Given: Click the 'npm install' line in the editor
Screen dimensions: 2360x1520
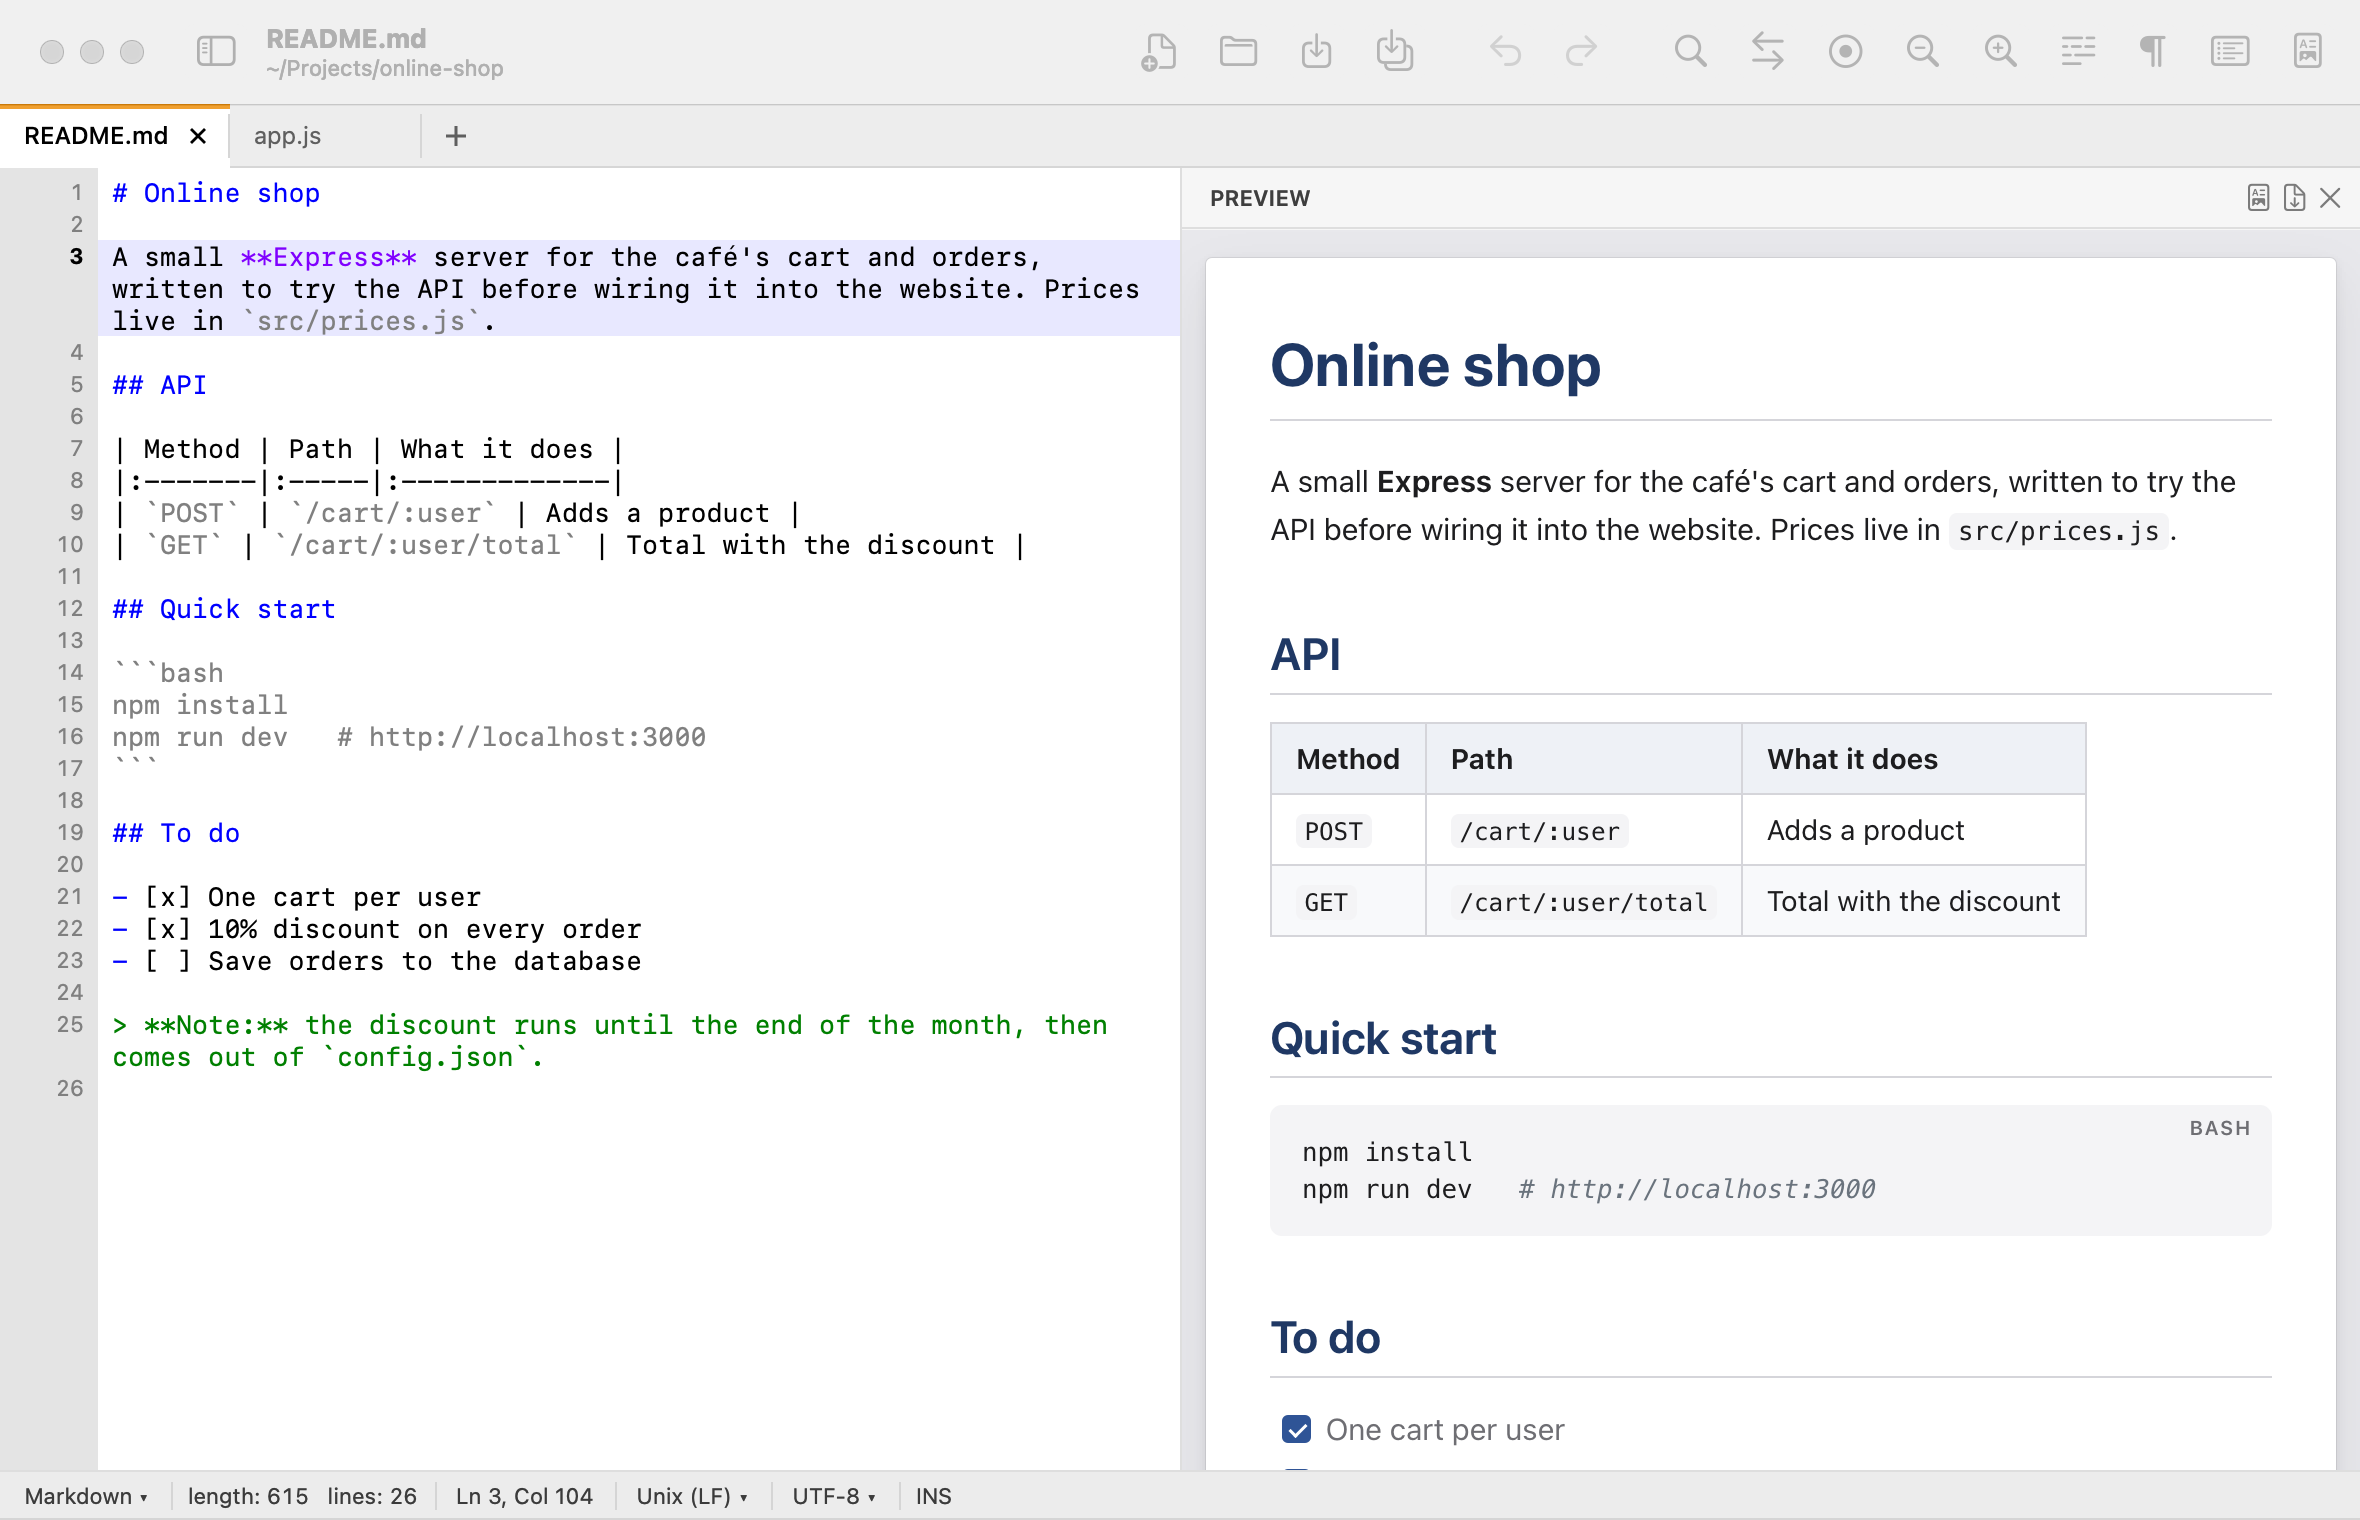Looking at the screenshot, I should [200, 705].
